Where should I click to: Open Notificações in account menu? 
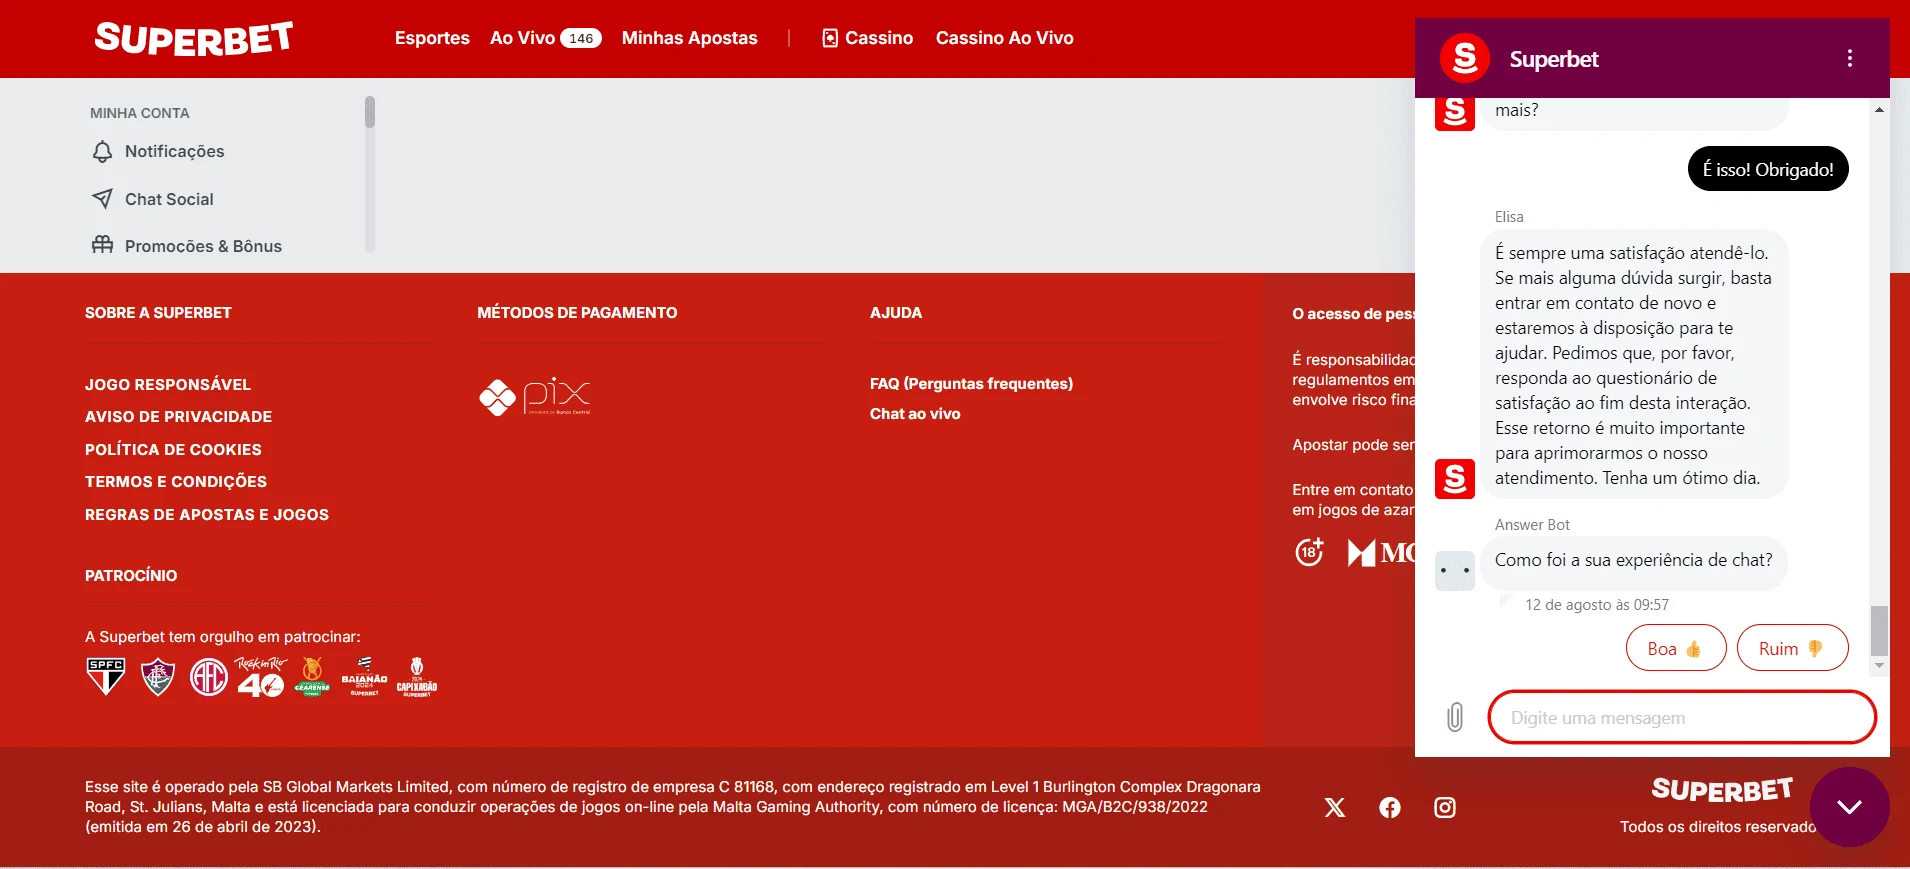[x=175, y=151]
